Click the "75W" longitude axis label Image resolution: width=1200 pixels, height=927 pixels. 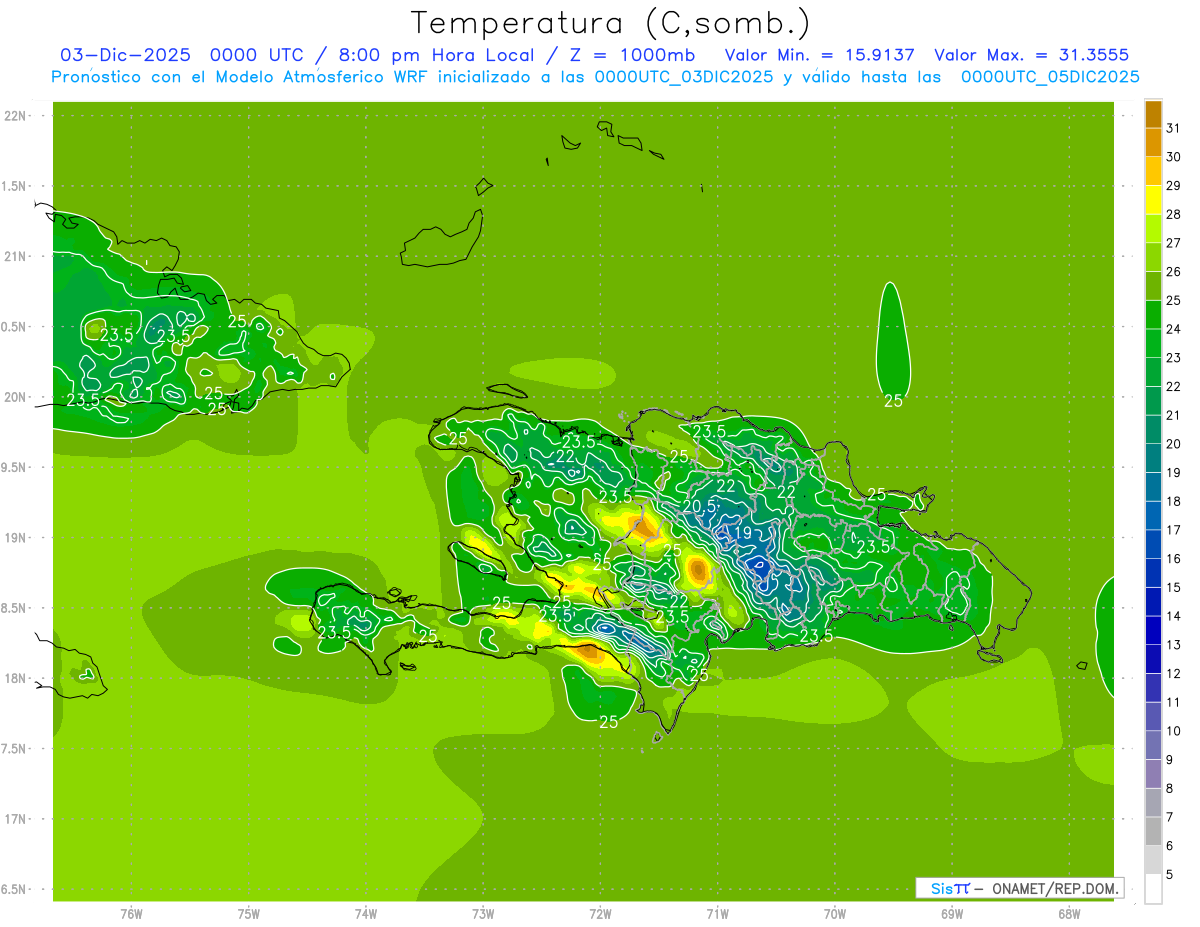click(248, 914)
